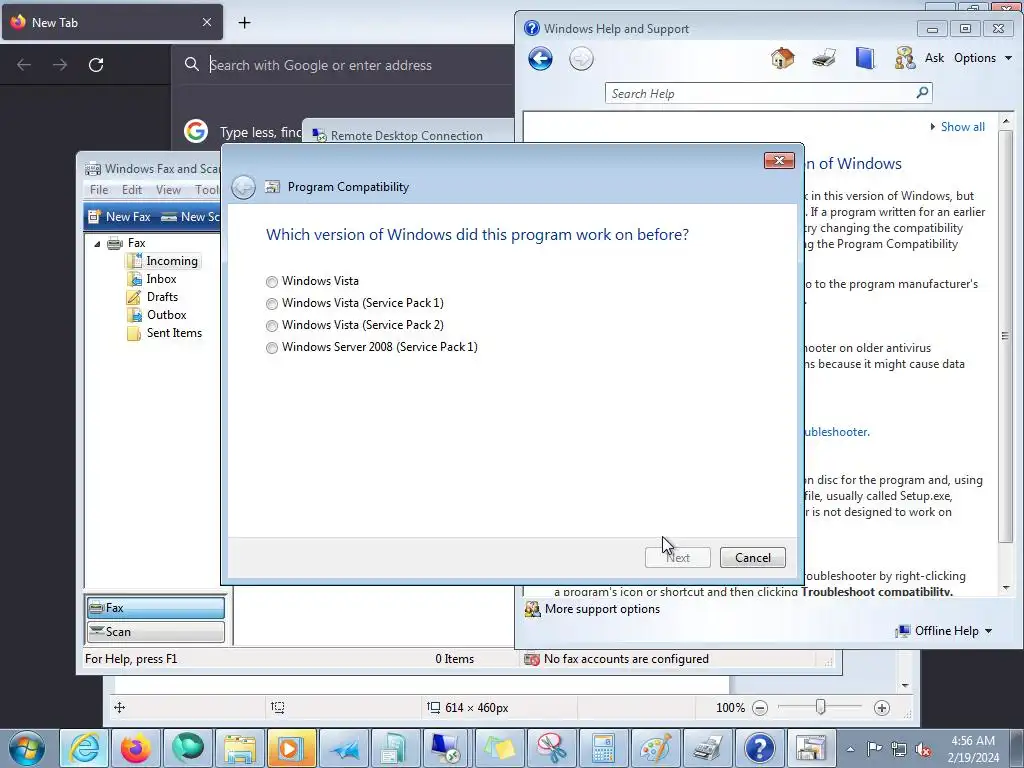Open the Offline Help dropdown
Image resolution: width=1024 pixels, height=768 pixels.
tap(946, 631)
